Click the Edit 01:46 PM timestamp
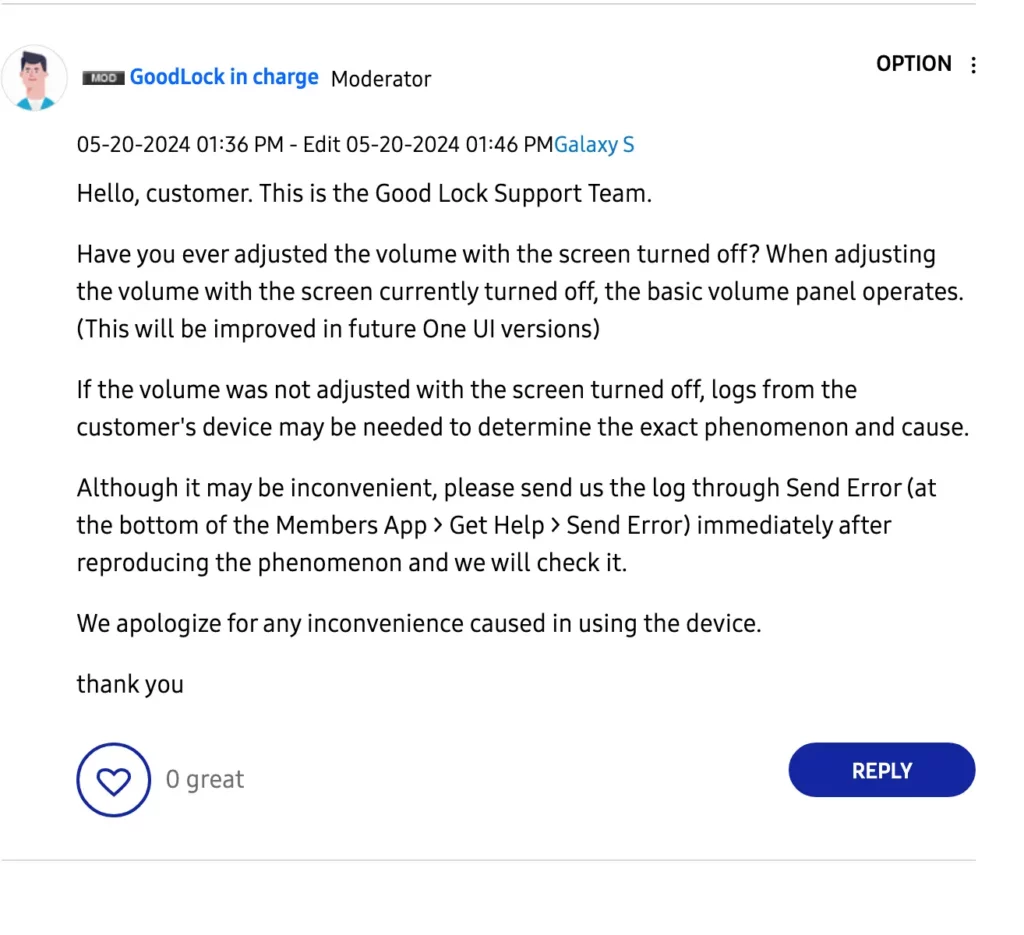 click(x=428, y=144)
